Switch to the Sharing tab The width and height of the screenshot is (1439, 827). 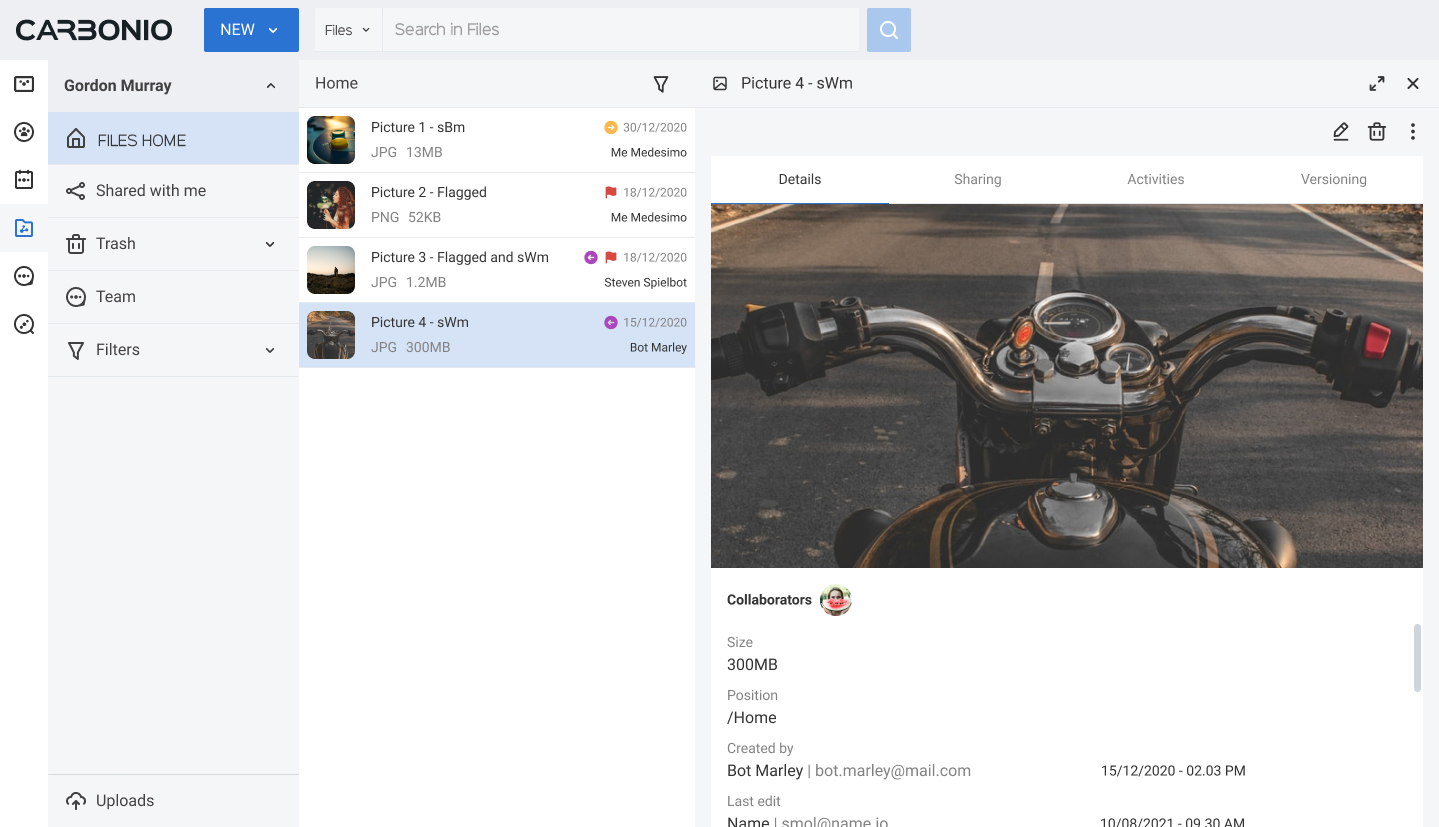point(977,179)
